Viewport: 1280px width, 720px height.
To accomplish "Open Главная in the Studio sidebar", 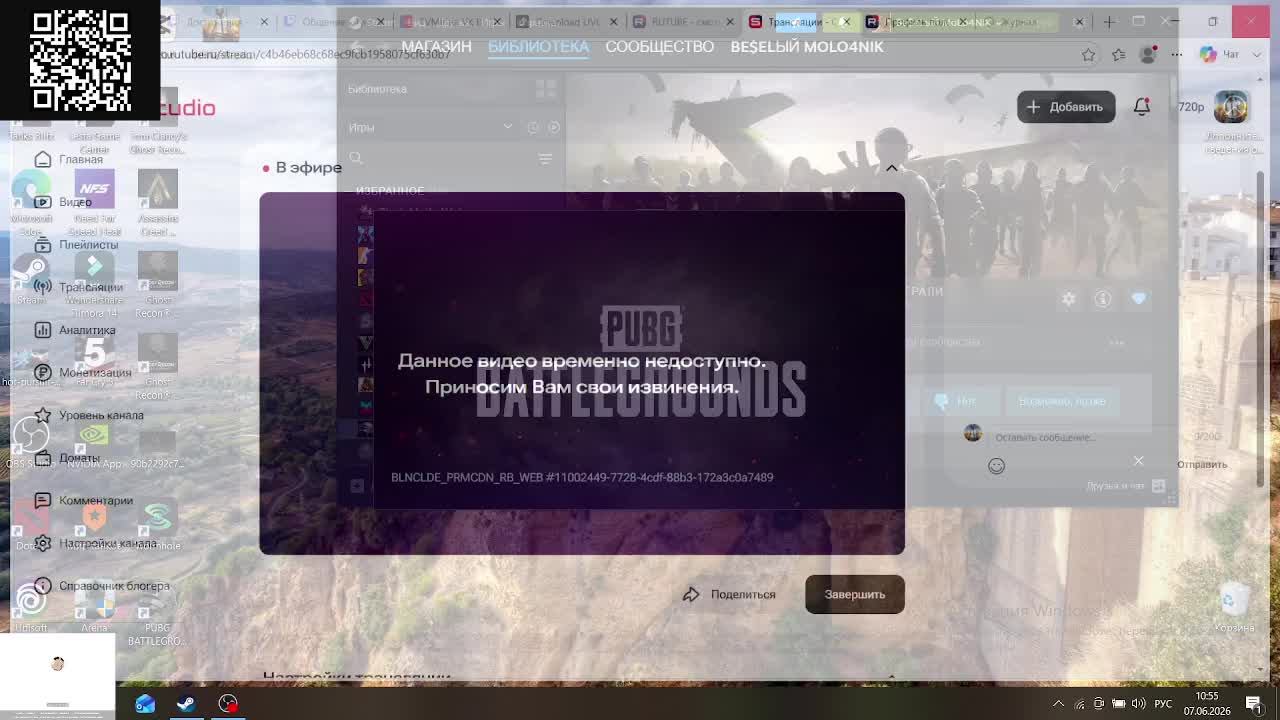I will pos(68,159).
